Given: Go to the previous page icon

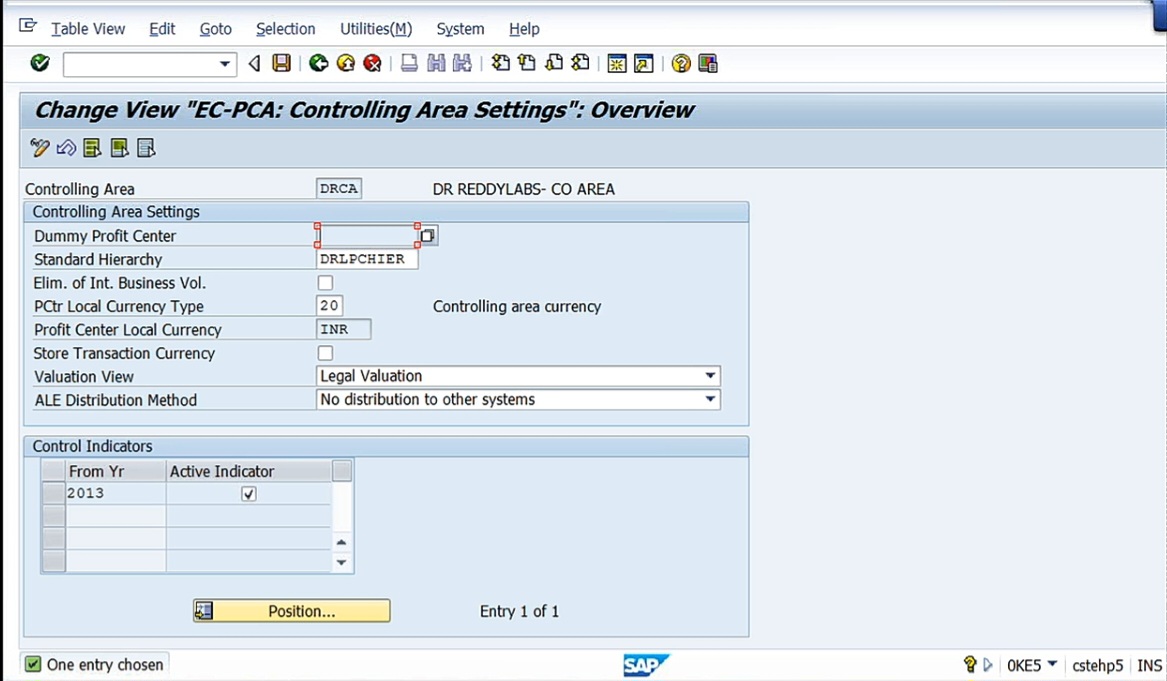Looking at the screenshot, I should pos(527,63).
